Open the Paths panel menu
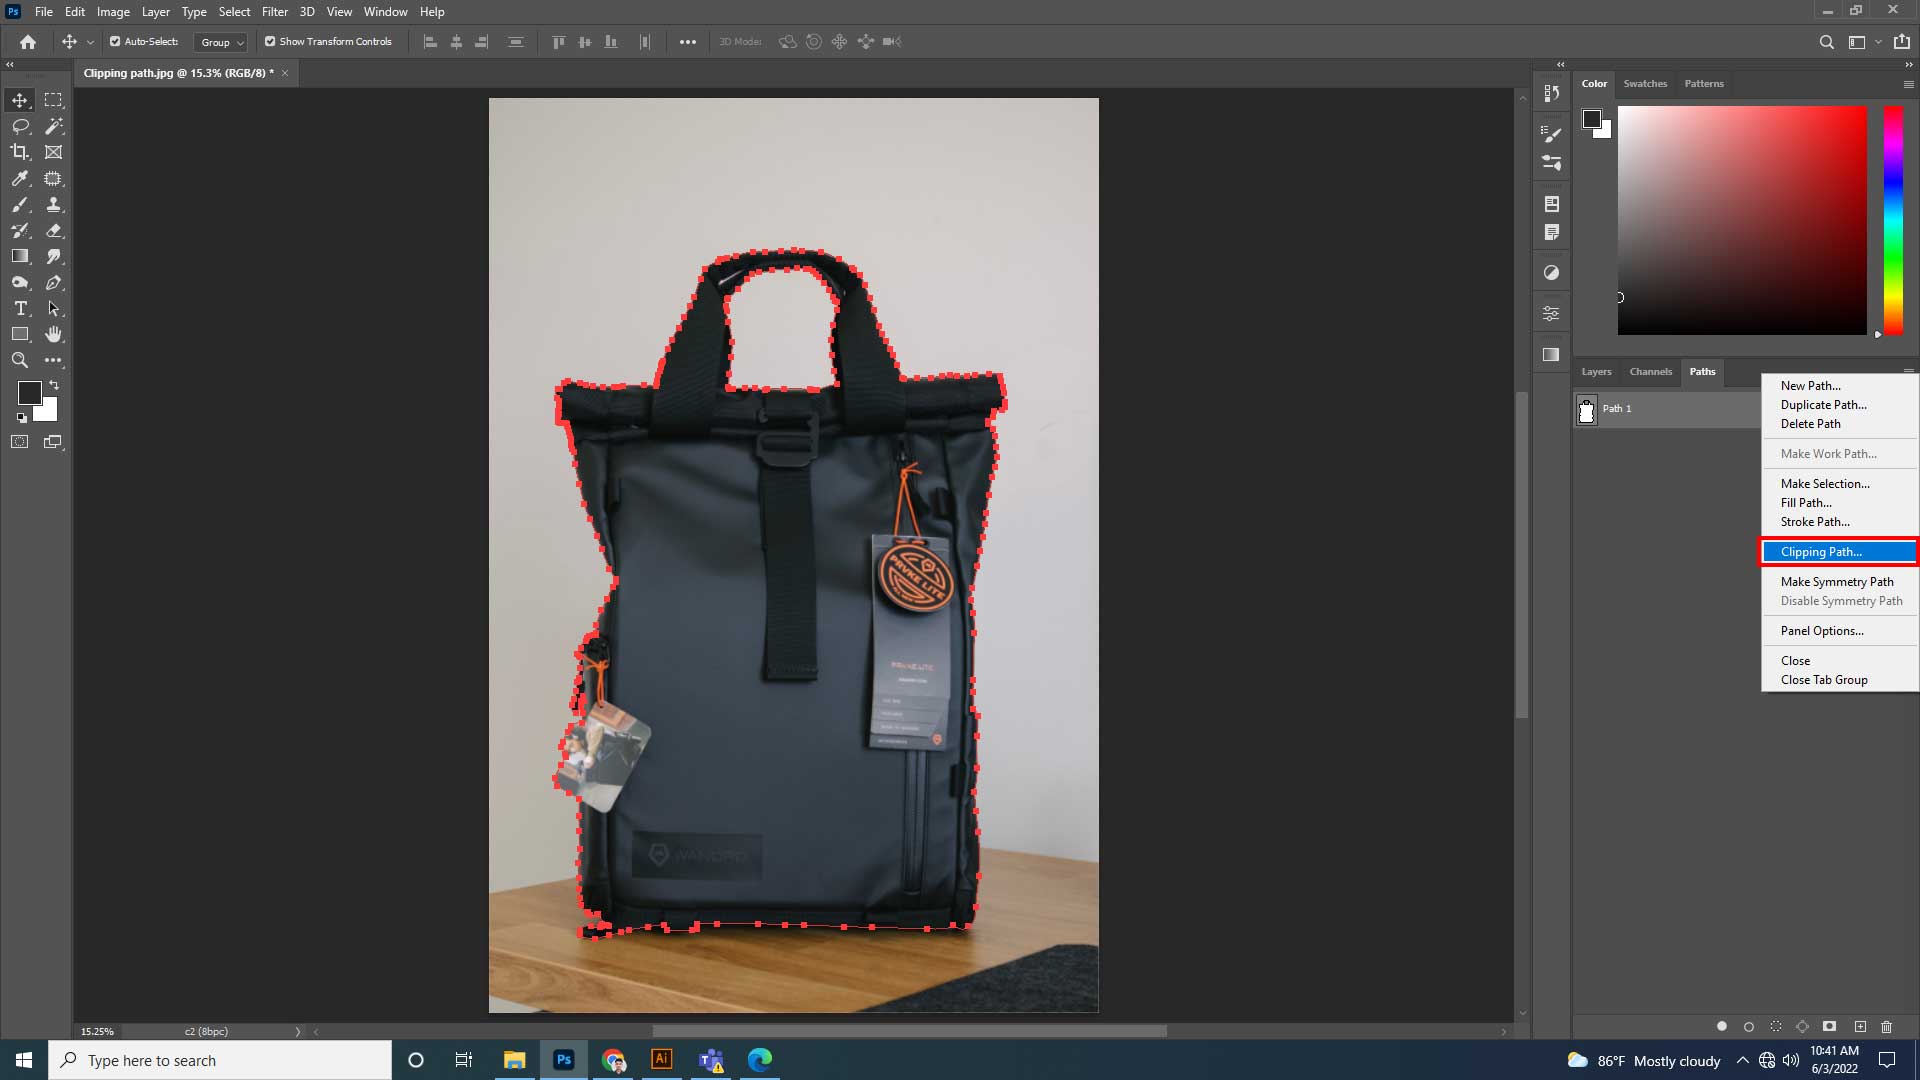 coord(1911,370)
